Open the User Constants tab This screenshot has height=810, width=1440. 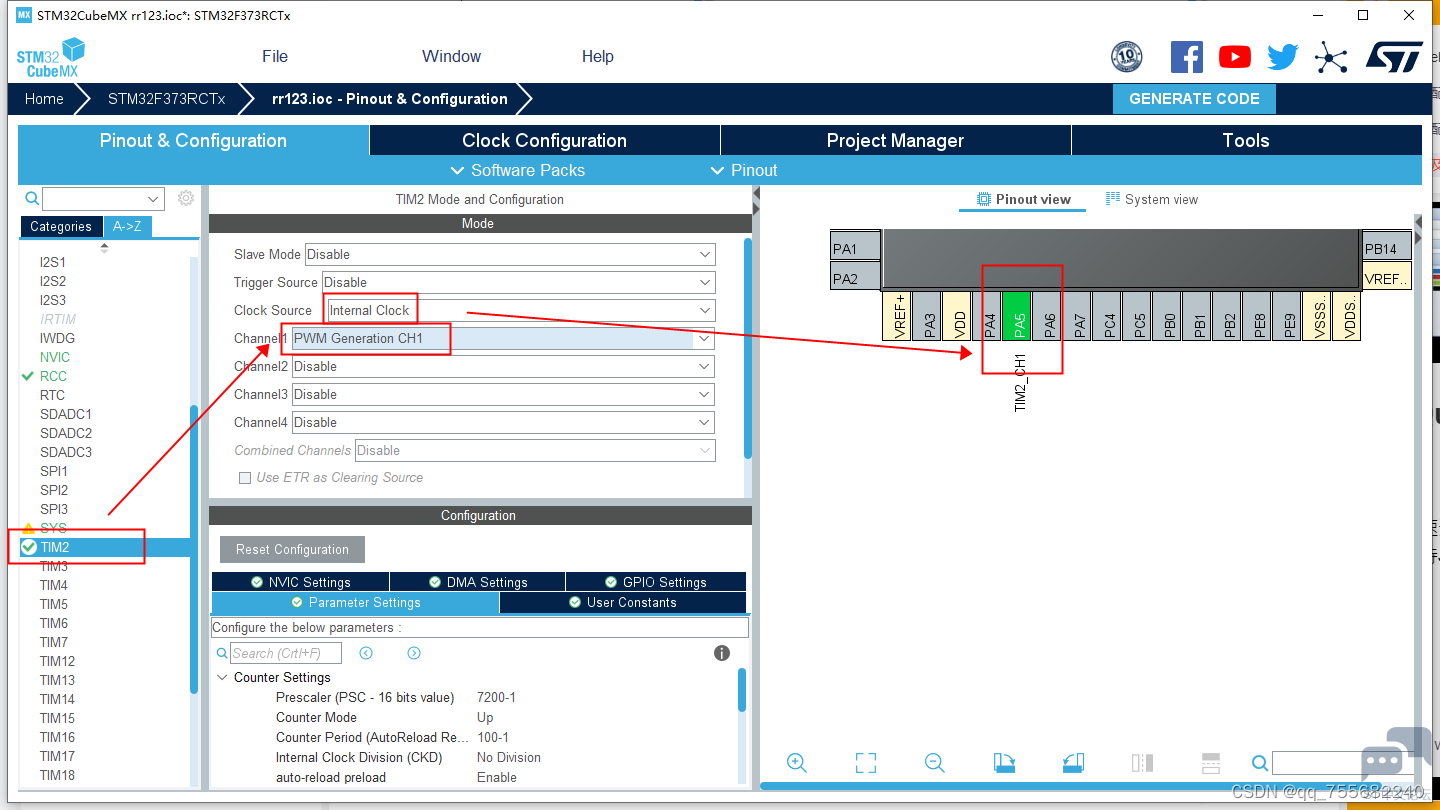pos(623,603)
